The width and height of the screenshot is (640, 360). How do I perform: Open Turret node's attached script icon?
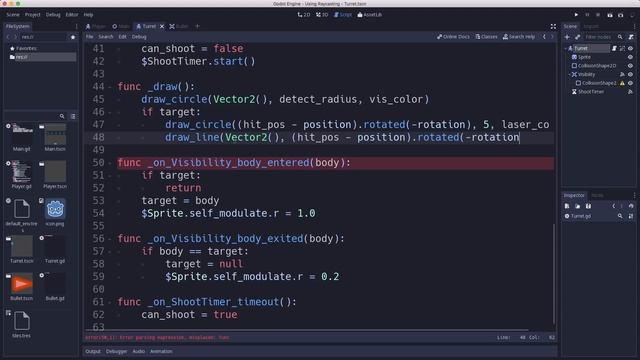pos(614,48)
